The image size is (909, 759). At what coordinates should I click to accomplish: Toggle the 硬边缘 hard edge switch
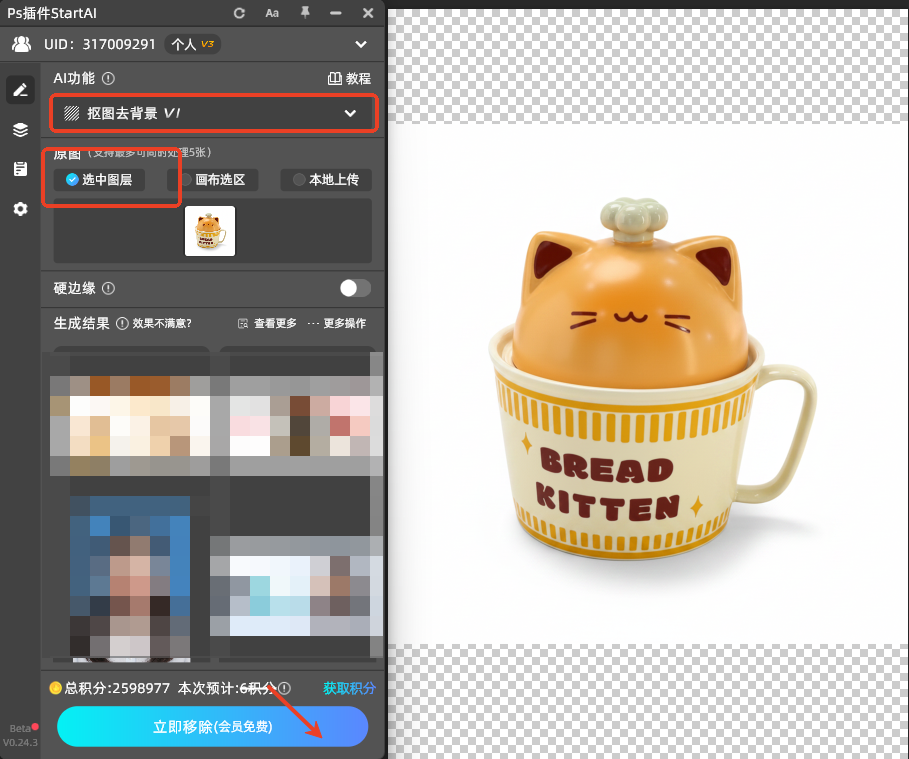pos(355,288)
